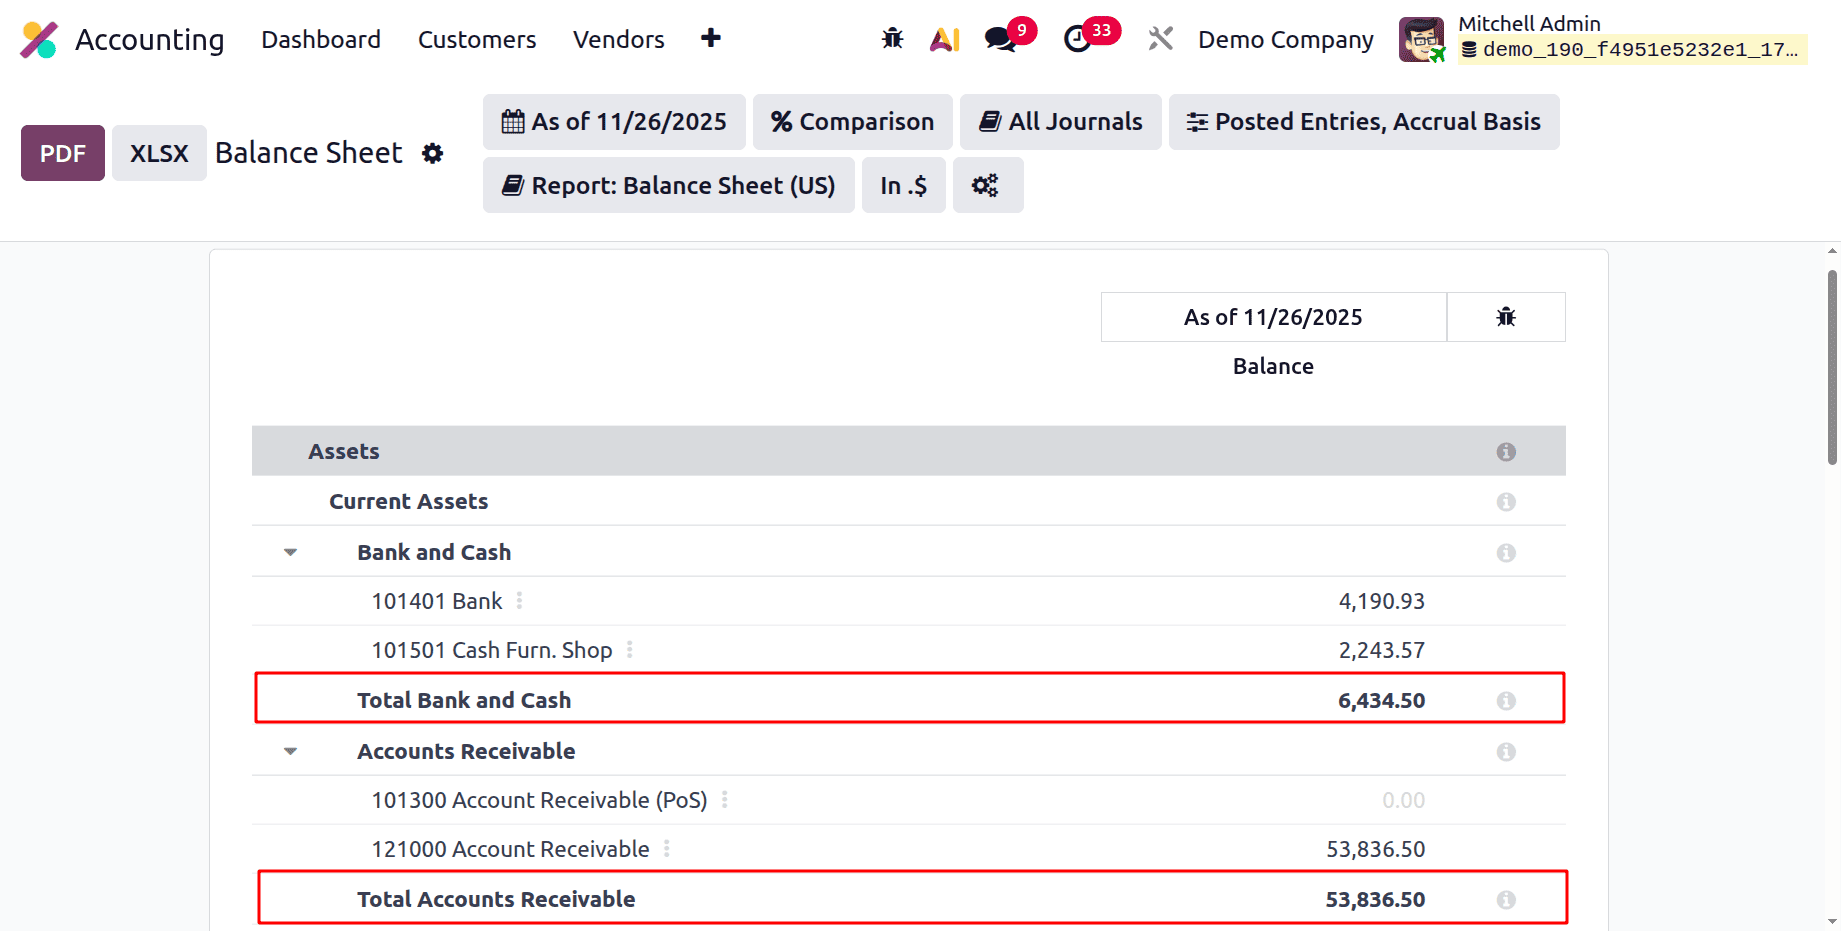
Task: Click the Assets section heading
Action: [x=343, y=451]
